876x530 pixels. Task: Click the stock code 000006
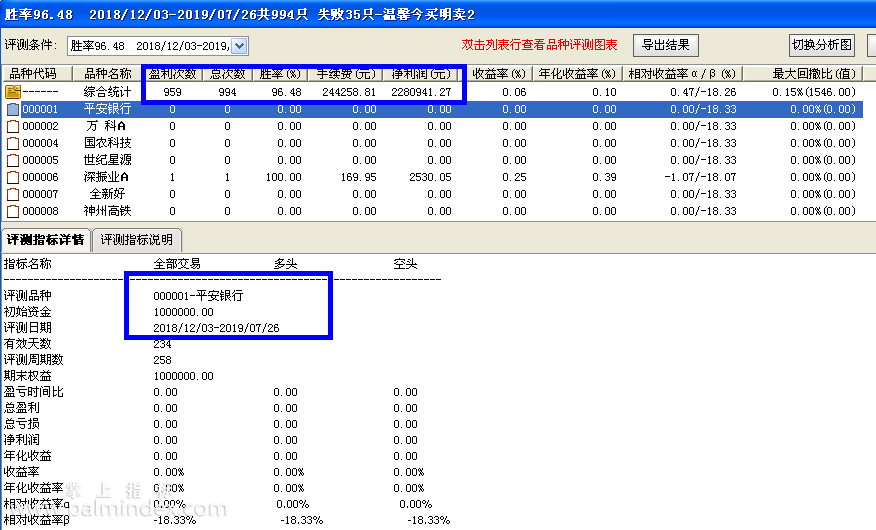coord(40,178)
